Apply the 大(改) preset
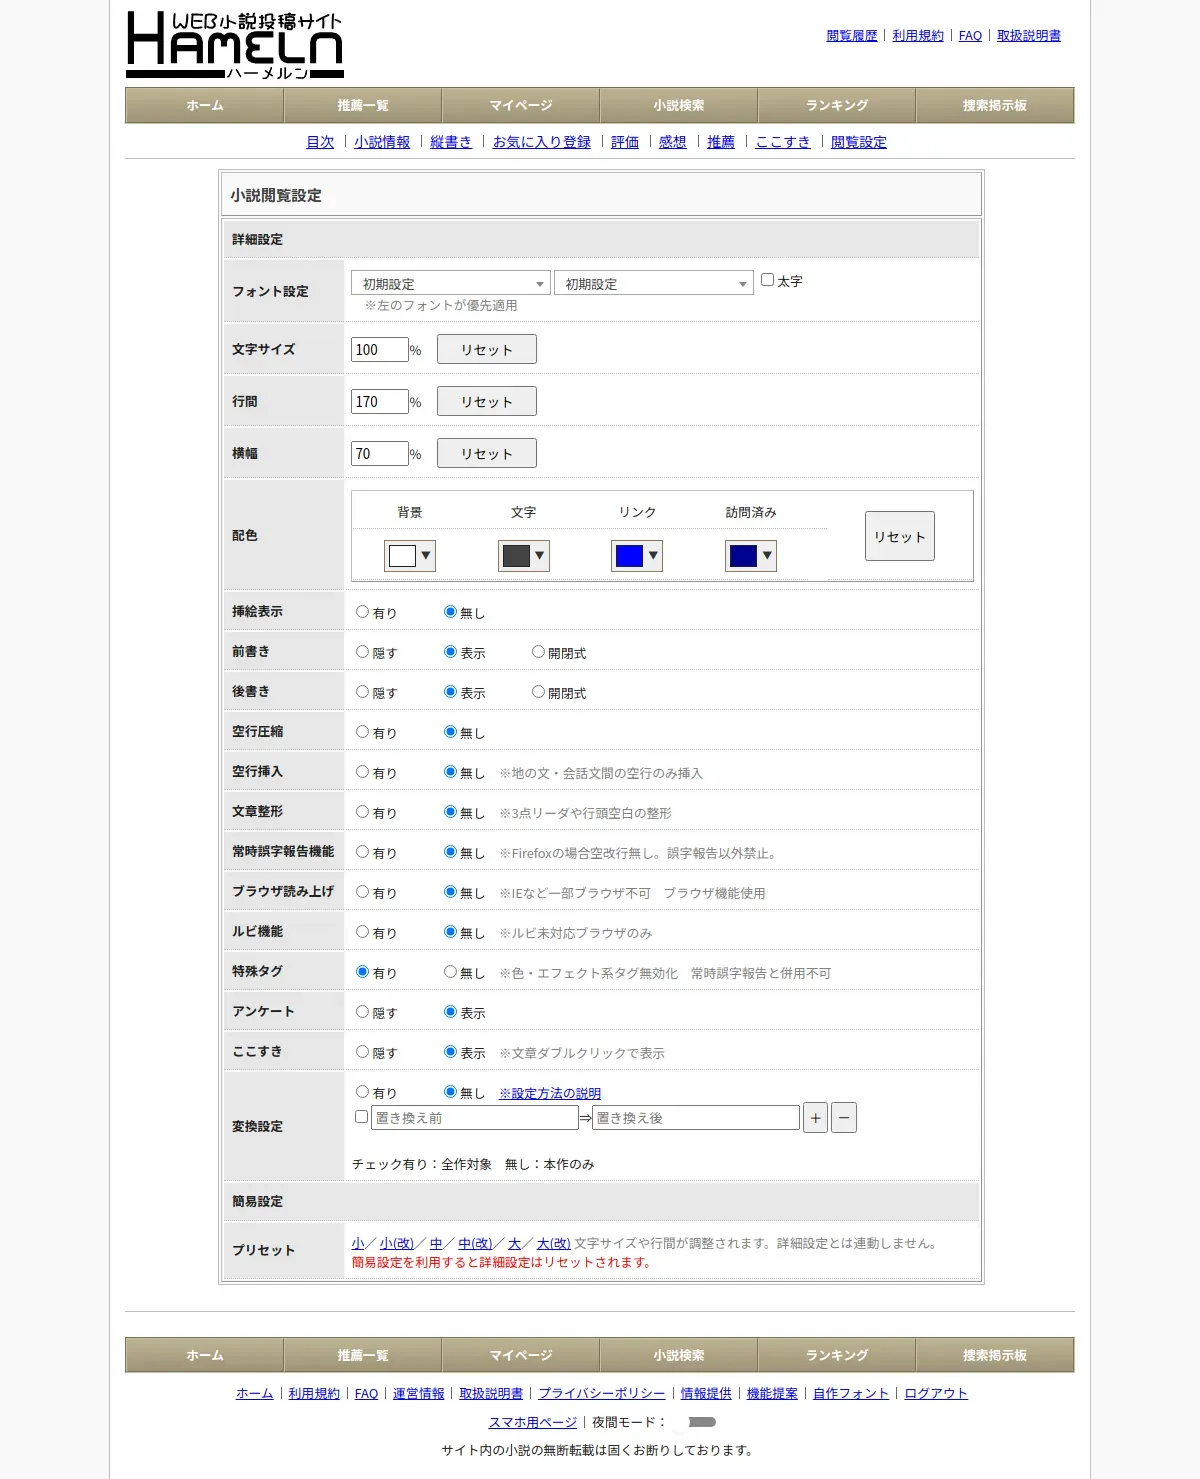The image size is (1200, 1479). coord(554,1243)
